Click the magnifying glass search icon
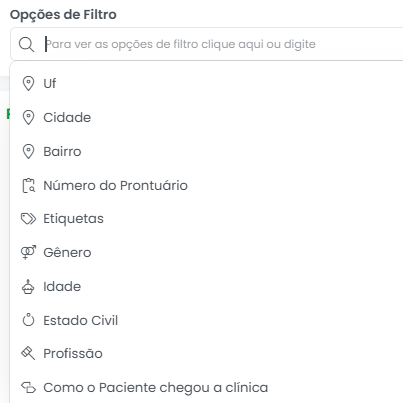 [26, 44]
